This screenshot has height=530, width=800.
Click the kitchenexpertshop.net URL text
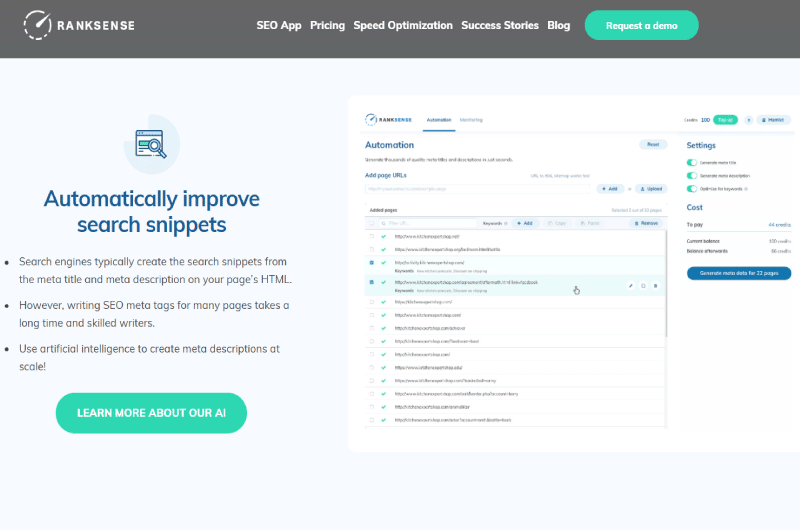[427, 237]
